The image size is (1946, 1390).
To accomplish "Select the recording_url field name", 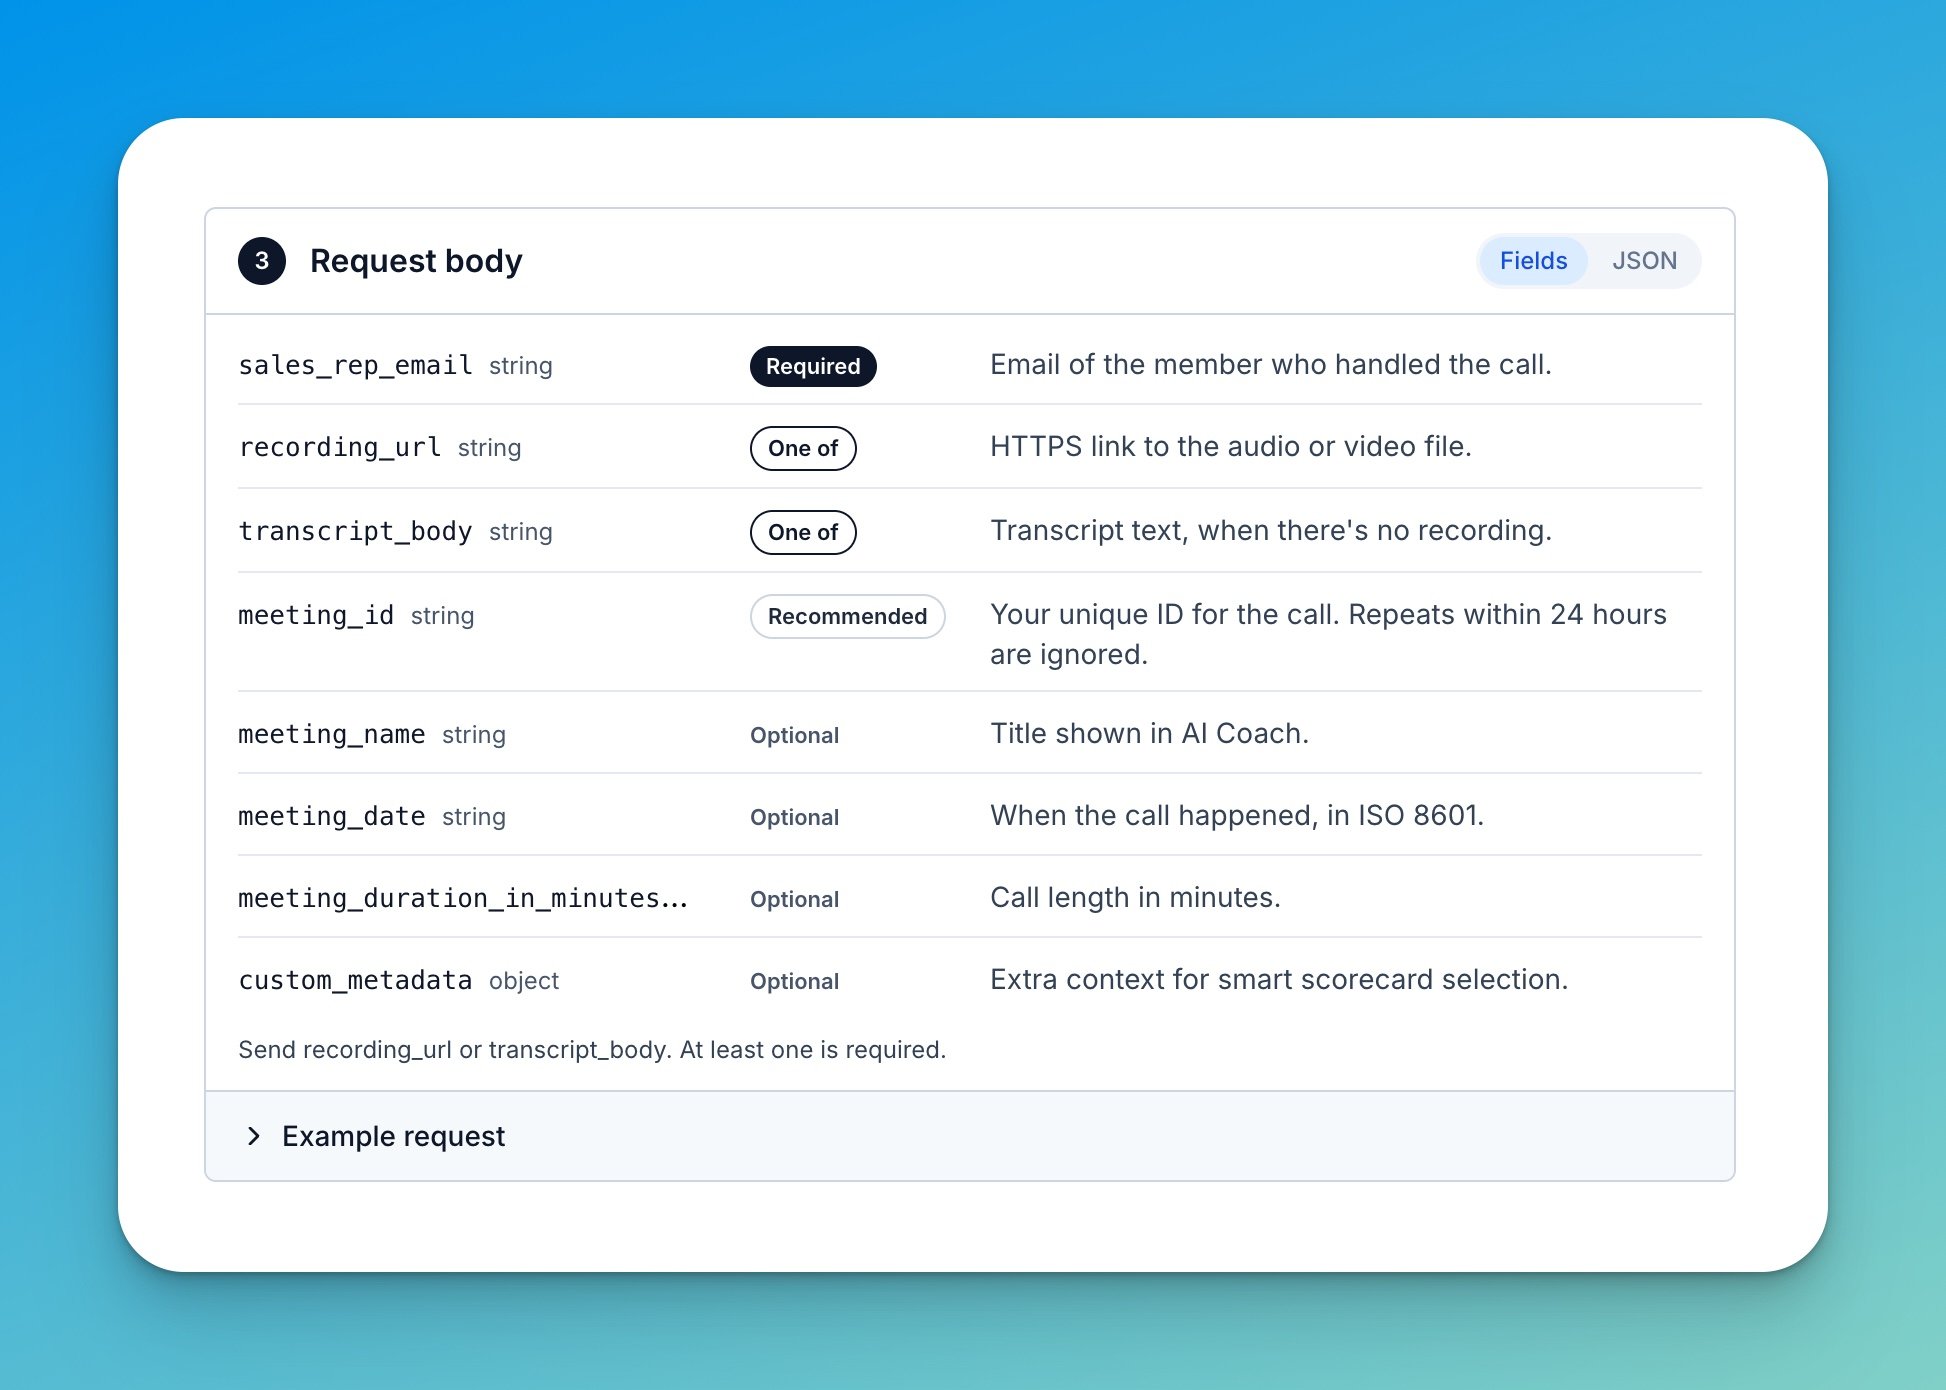I will 340,447.
